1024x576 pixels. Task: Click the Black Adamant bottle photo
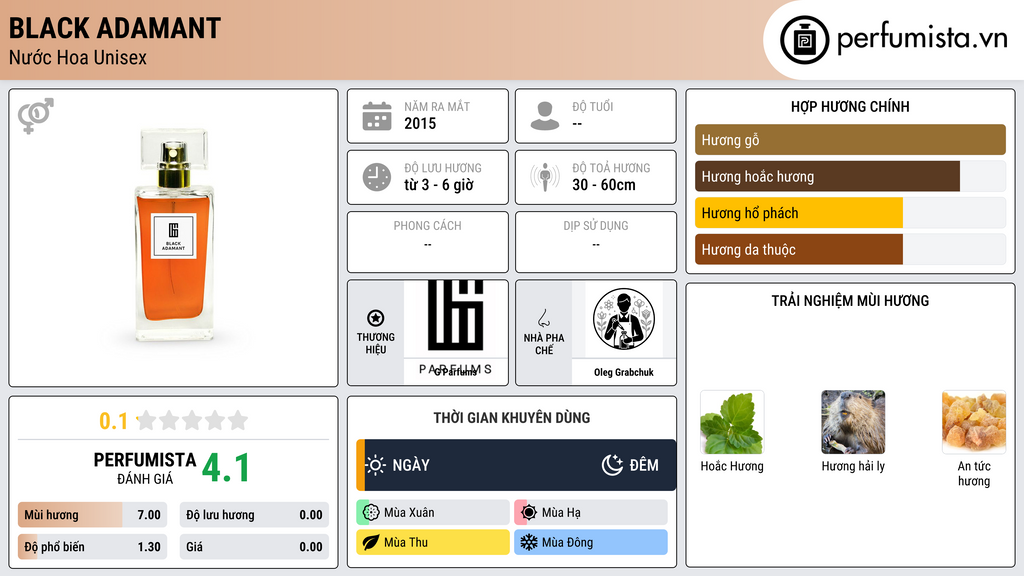point(174,235)
